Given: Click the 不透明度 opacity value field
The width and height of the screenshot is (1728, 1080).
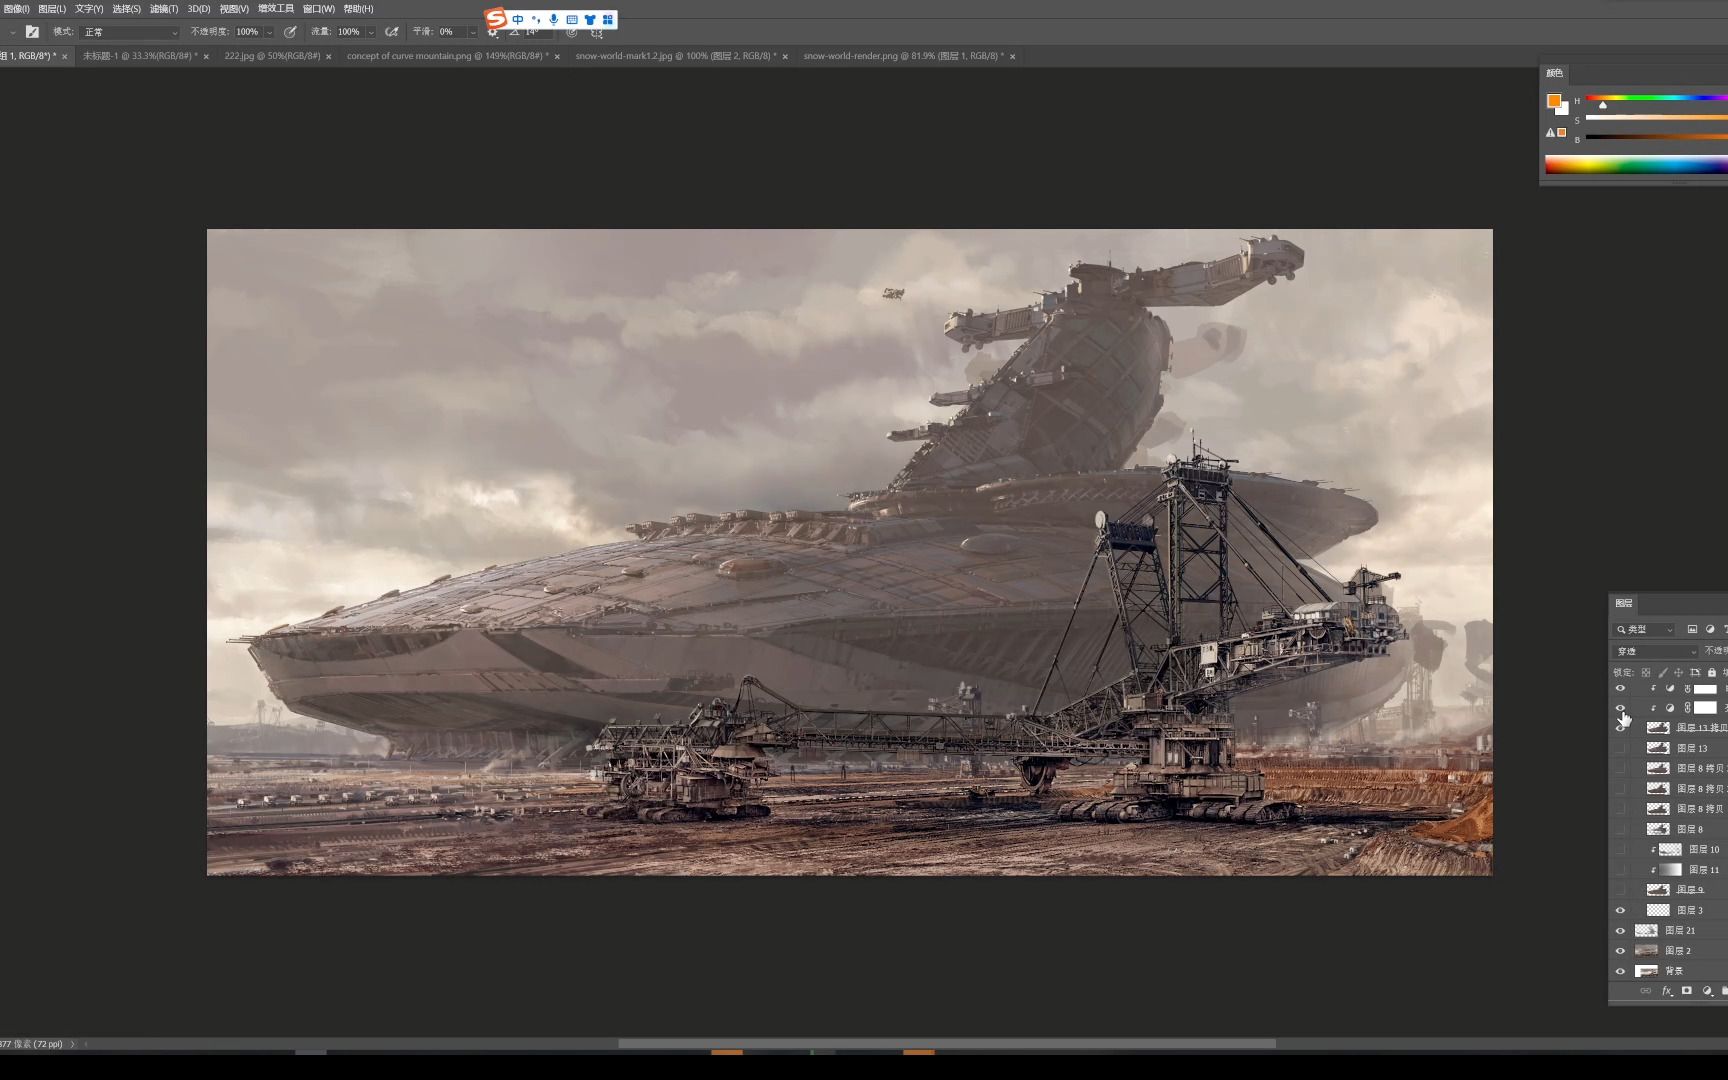Looking at the screenshot, I should pos(248,32).
